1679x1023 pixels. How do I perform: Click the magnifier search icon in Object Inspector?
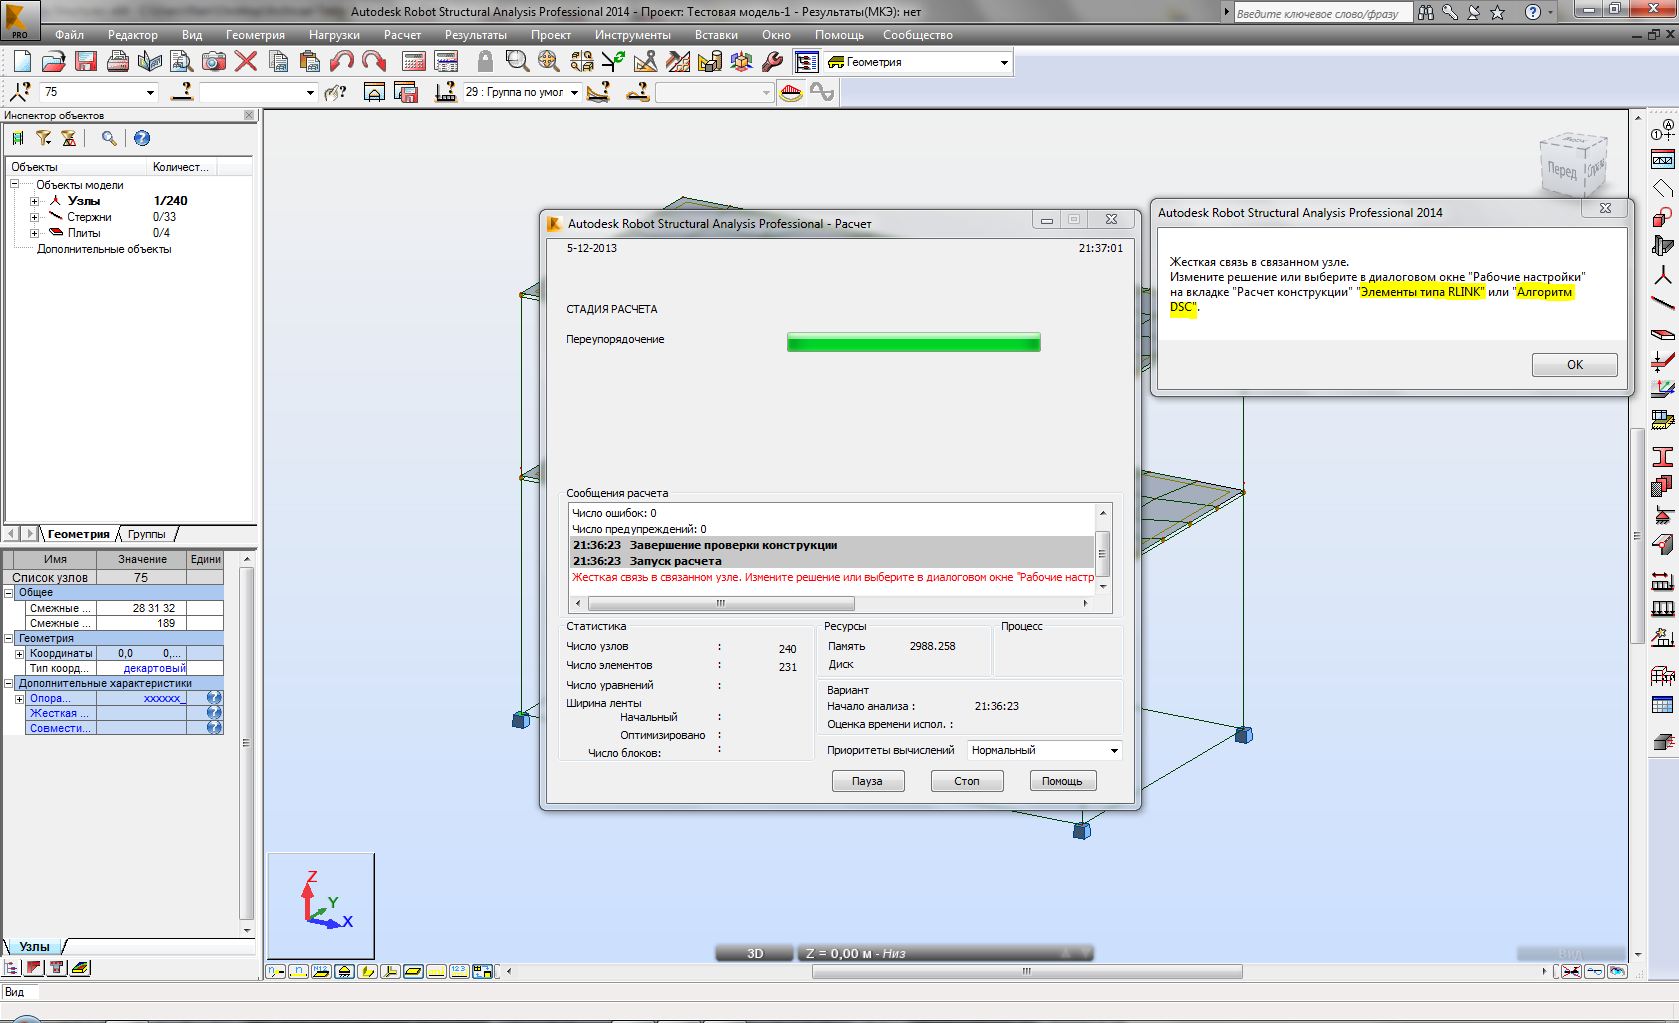point(109,139)
